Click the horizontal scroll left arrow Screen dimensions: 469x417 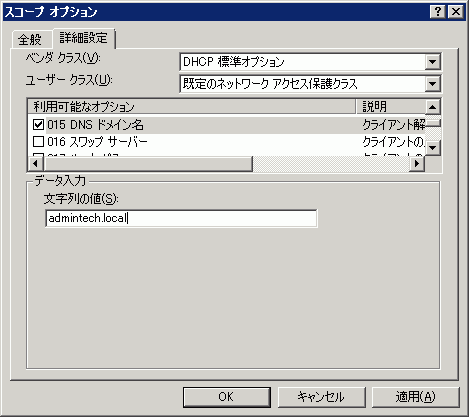35,164
